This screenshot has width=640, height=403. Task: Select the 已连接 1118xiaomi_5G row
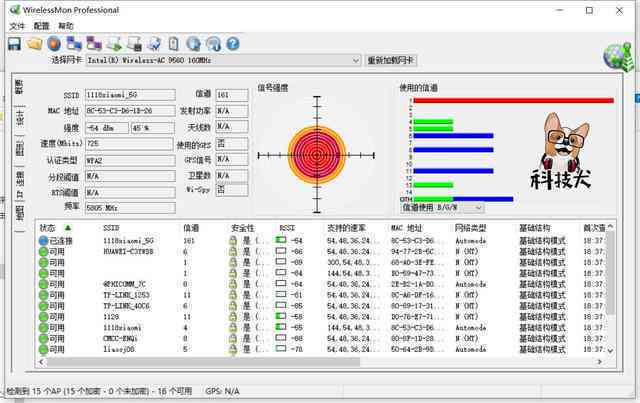322,240
